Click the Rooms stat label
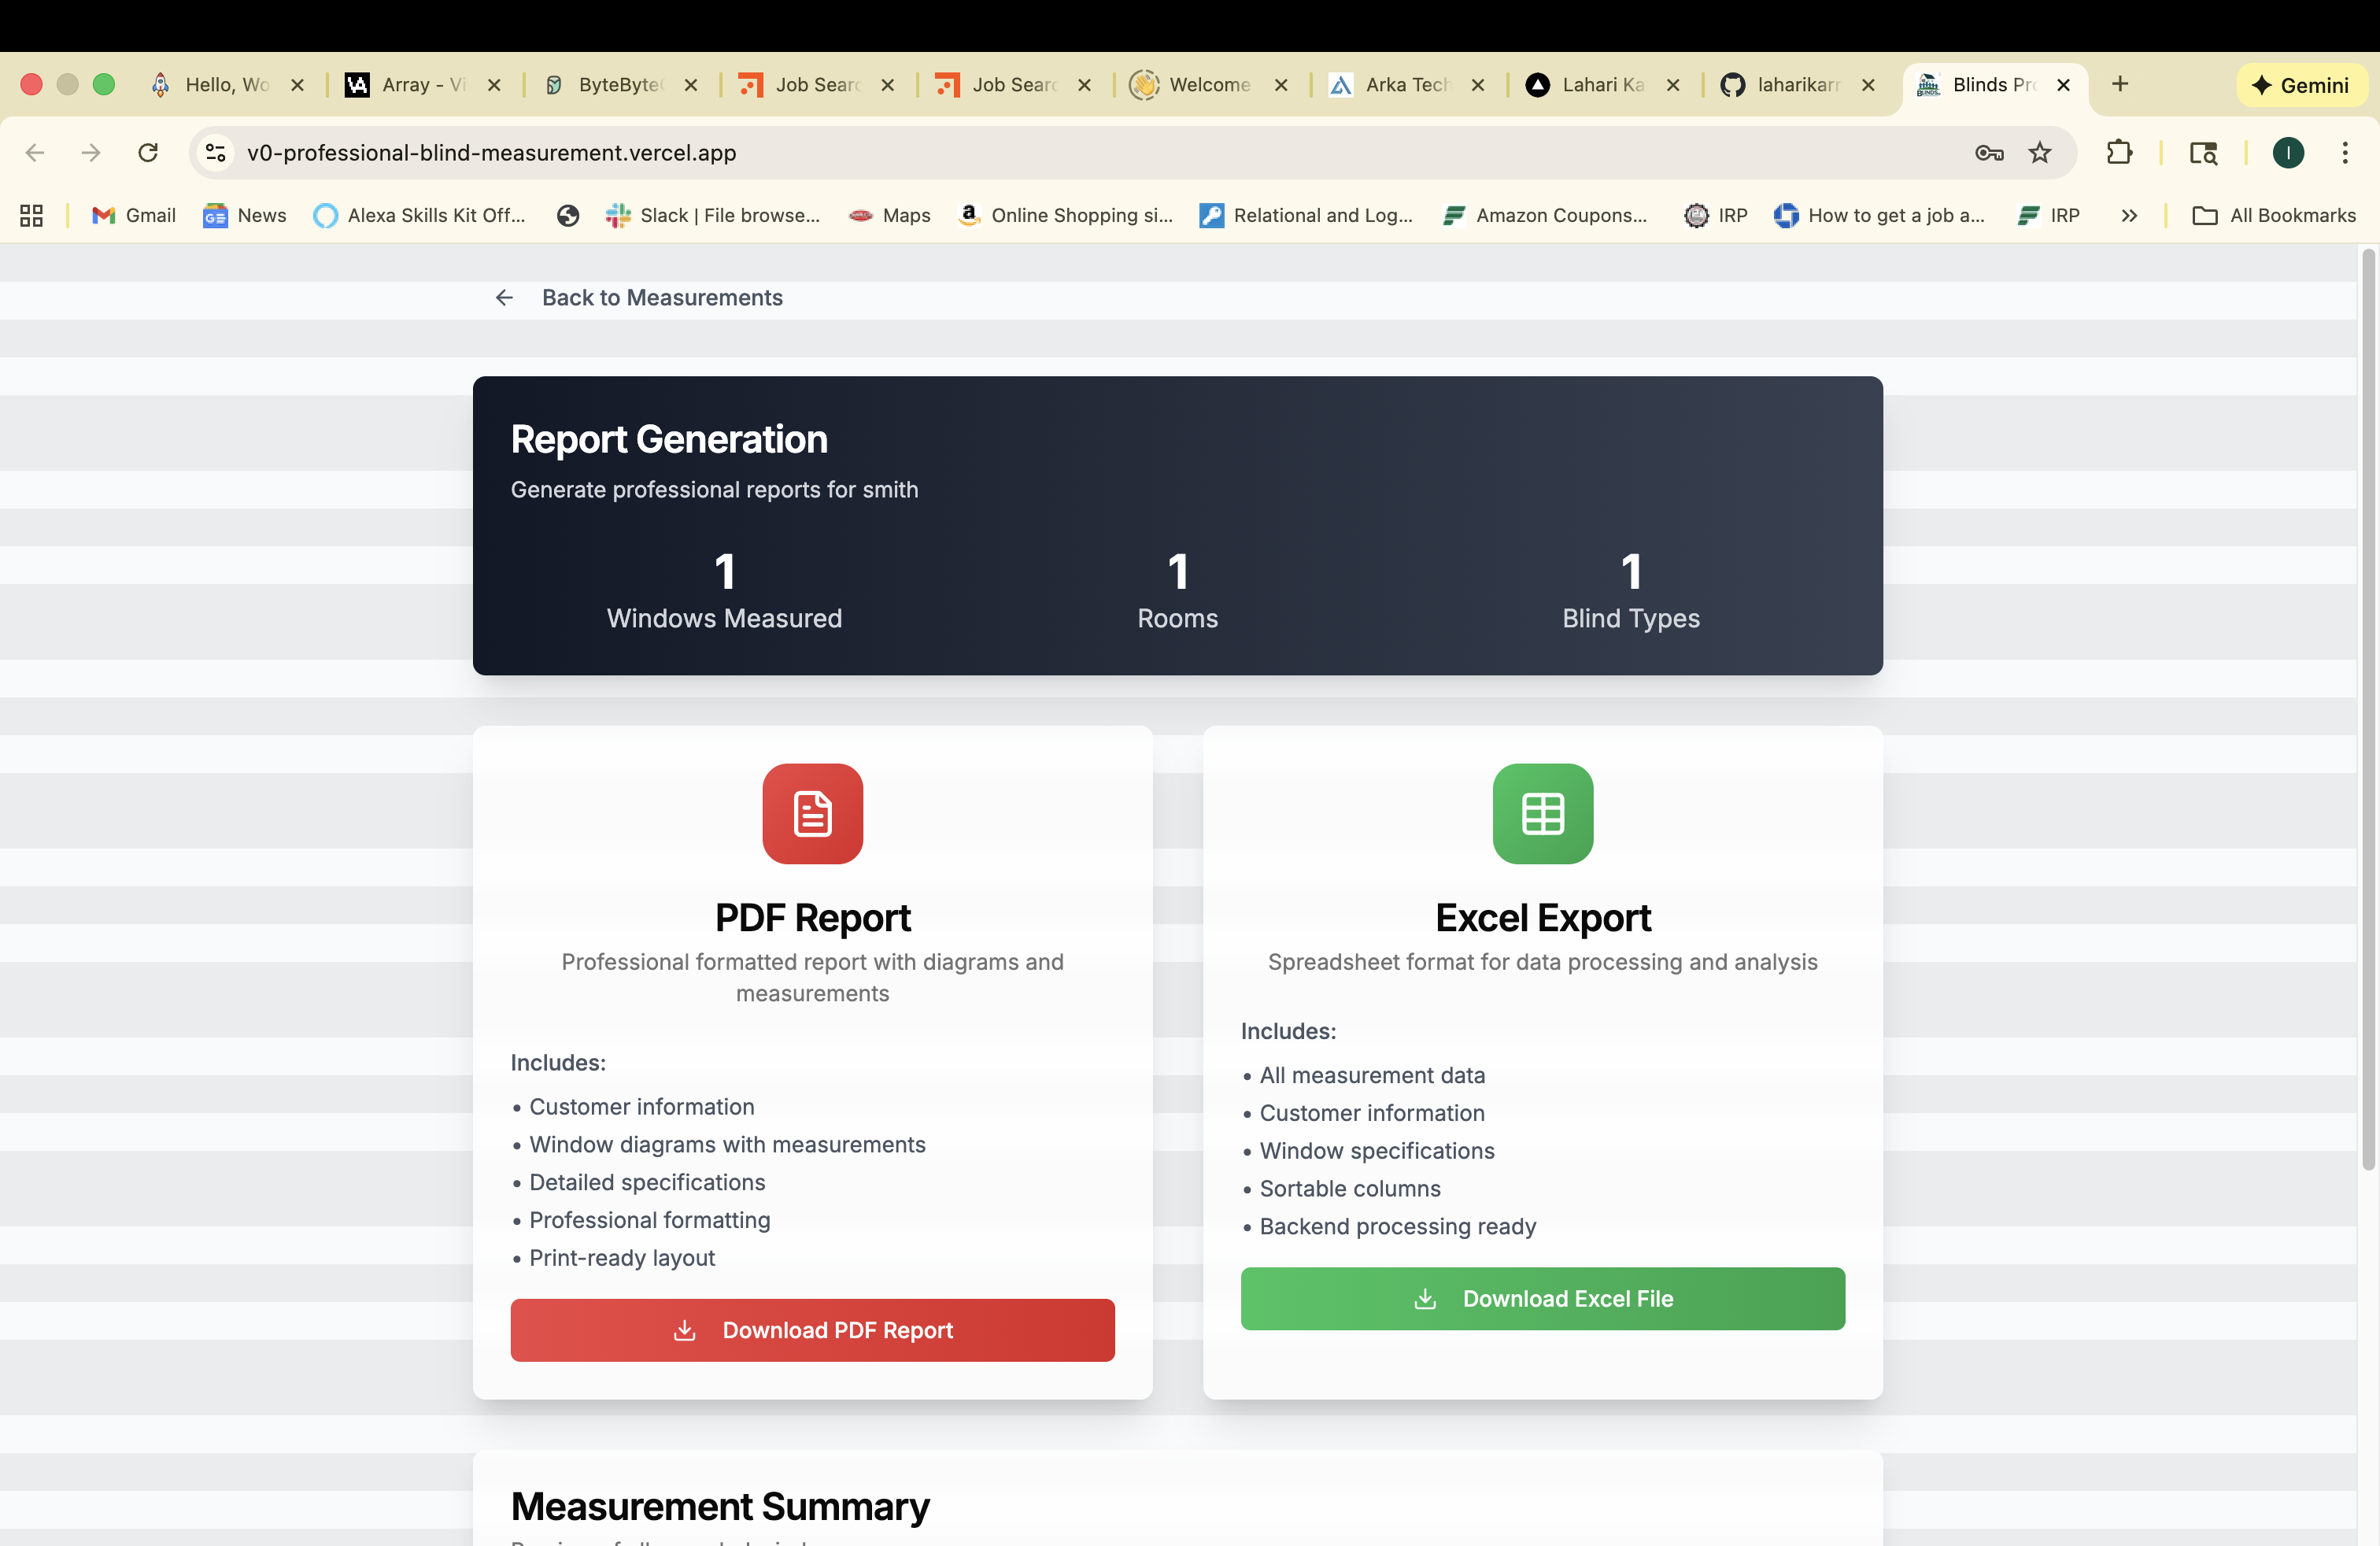The image size is (2380, 1546). pyautogui.click(x=1177, y=617)
